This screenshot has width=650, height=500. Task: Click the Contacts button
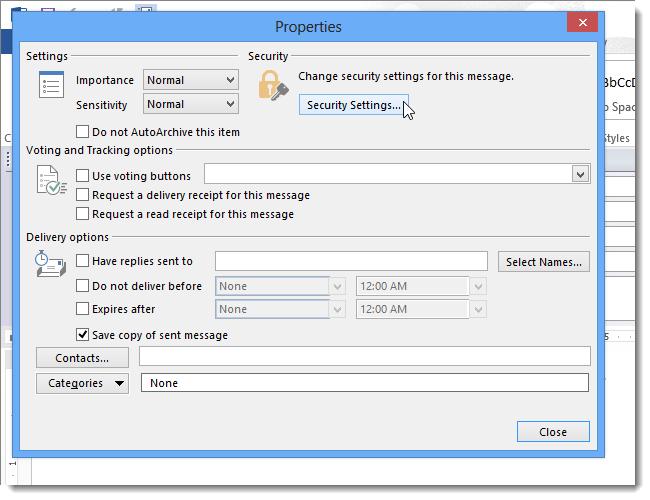pos(82,358)
